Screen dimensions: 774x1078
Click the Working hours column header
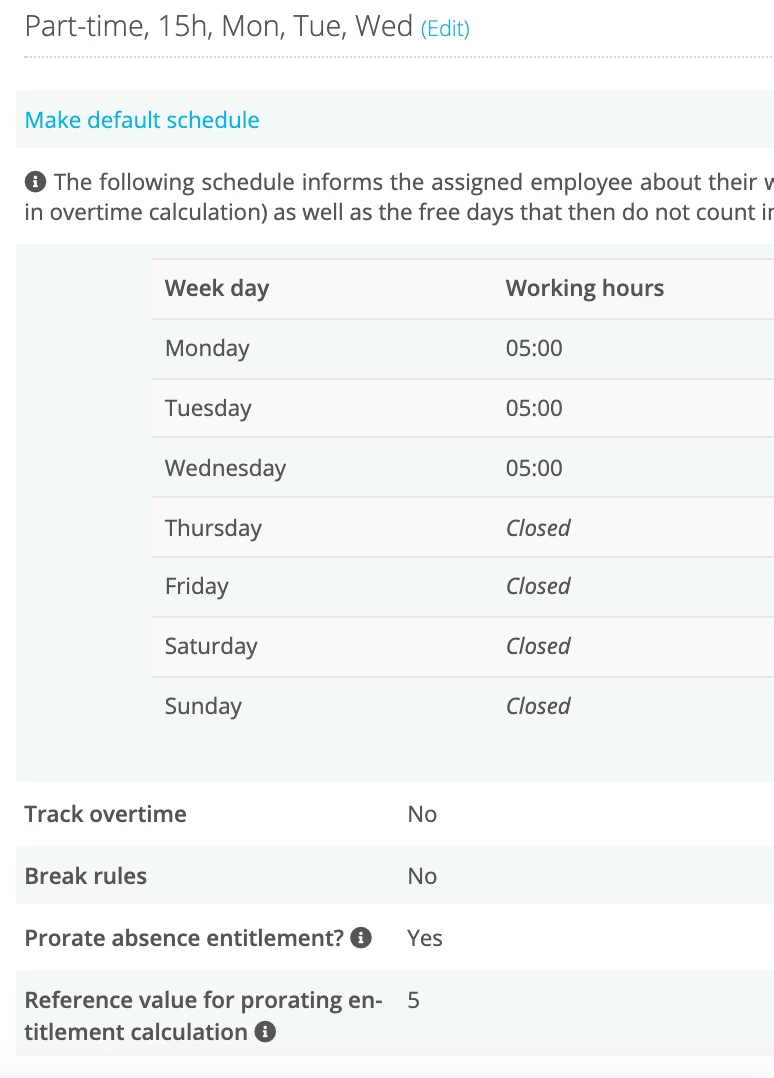click(x=585, y=288)
